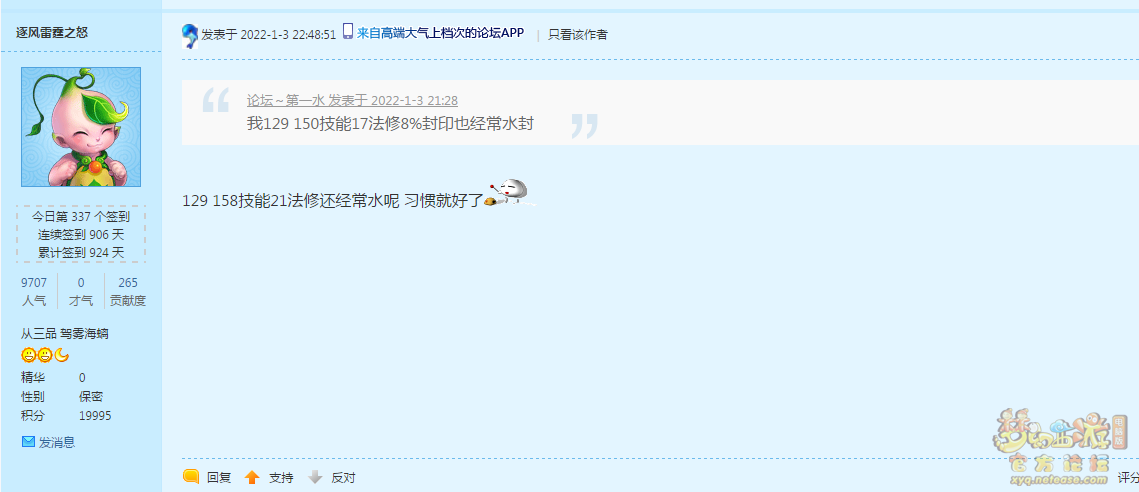The image size is (1139, 492).
Task: Click the sweating emoticon in the post
Action: tap(510, 193)
